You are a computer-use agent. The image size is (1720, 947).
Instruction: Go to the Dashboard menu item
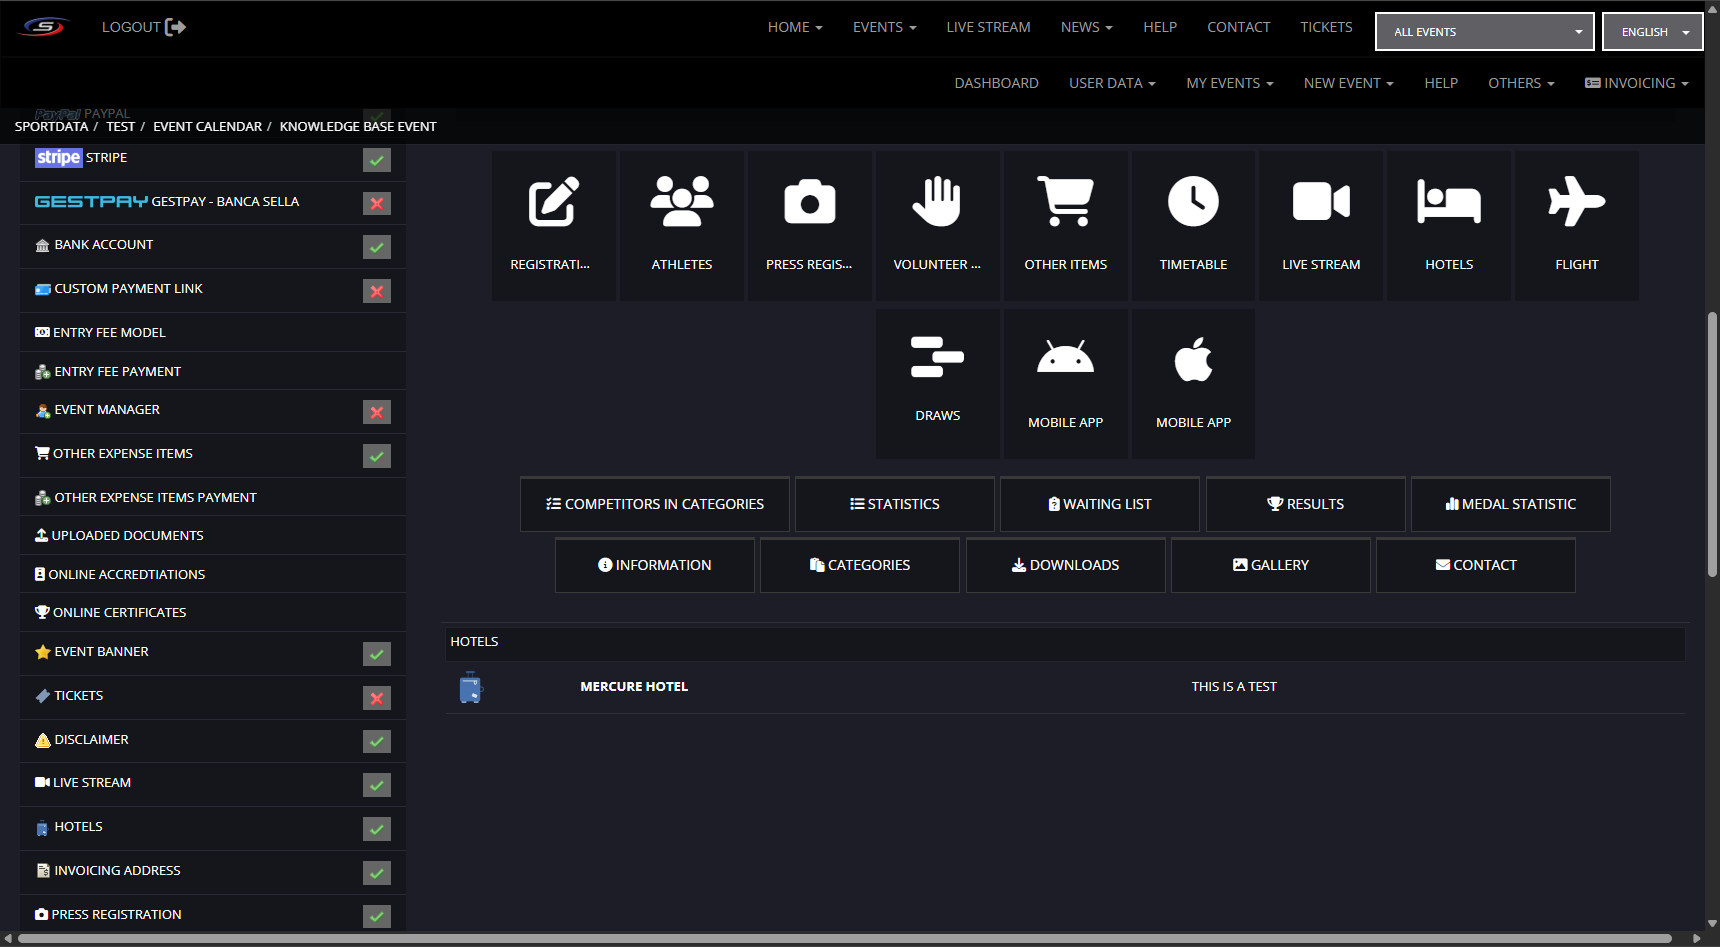coord(996,83)
